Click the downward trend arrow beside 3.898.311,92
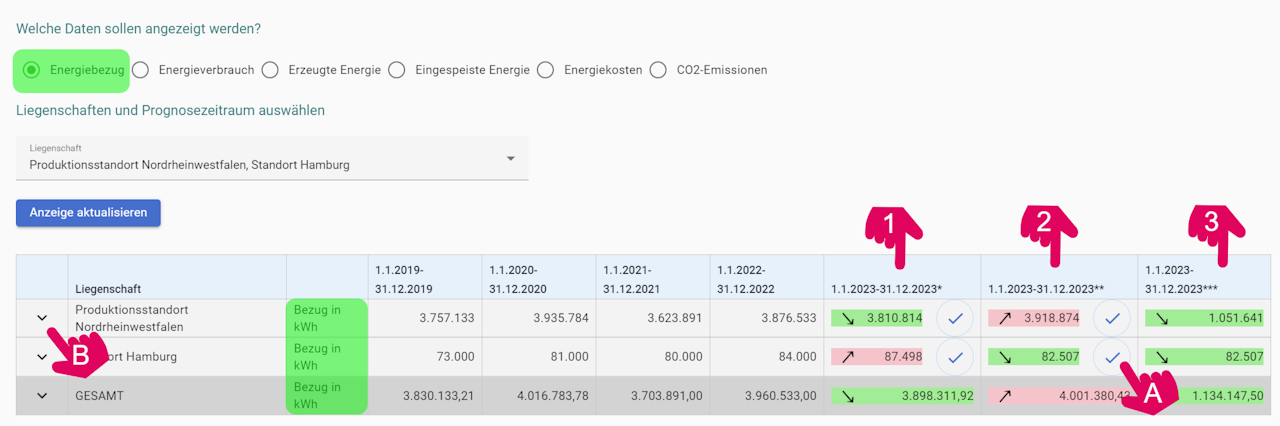 coord(848,396)
